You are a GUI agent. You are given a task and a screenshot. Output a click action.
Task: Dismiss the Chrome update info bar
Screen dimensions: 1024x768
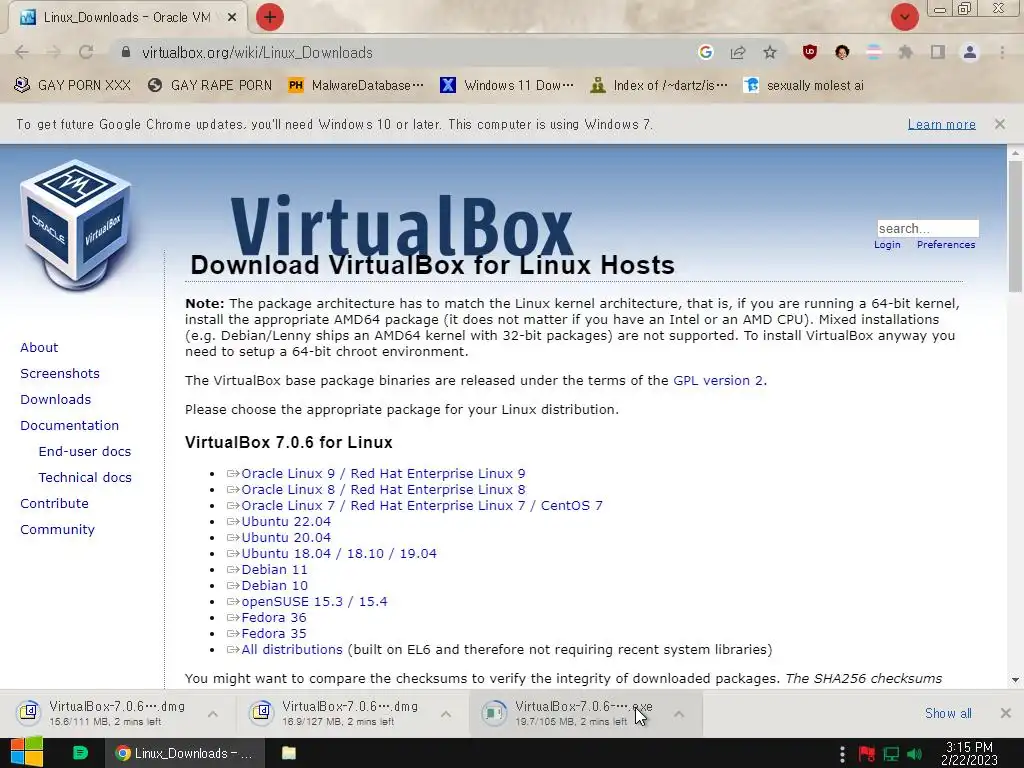(x=1000, y=123)
